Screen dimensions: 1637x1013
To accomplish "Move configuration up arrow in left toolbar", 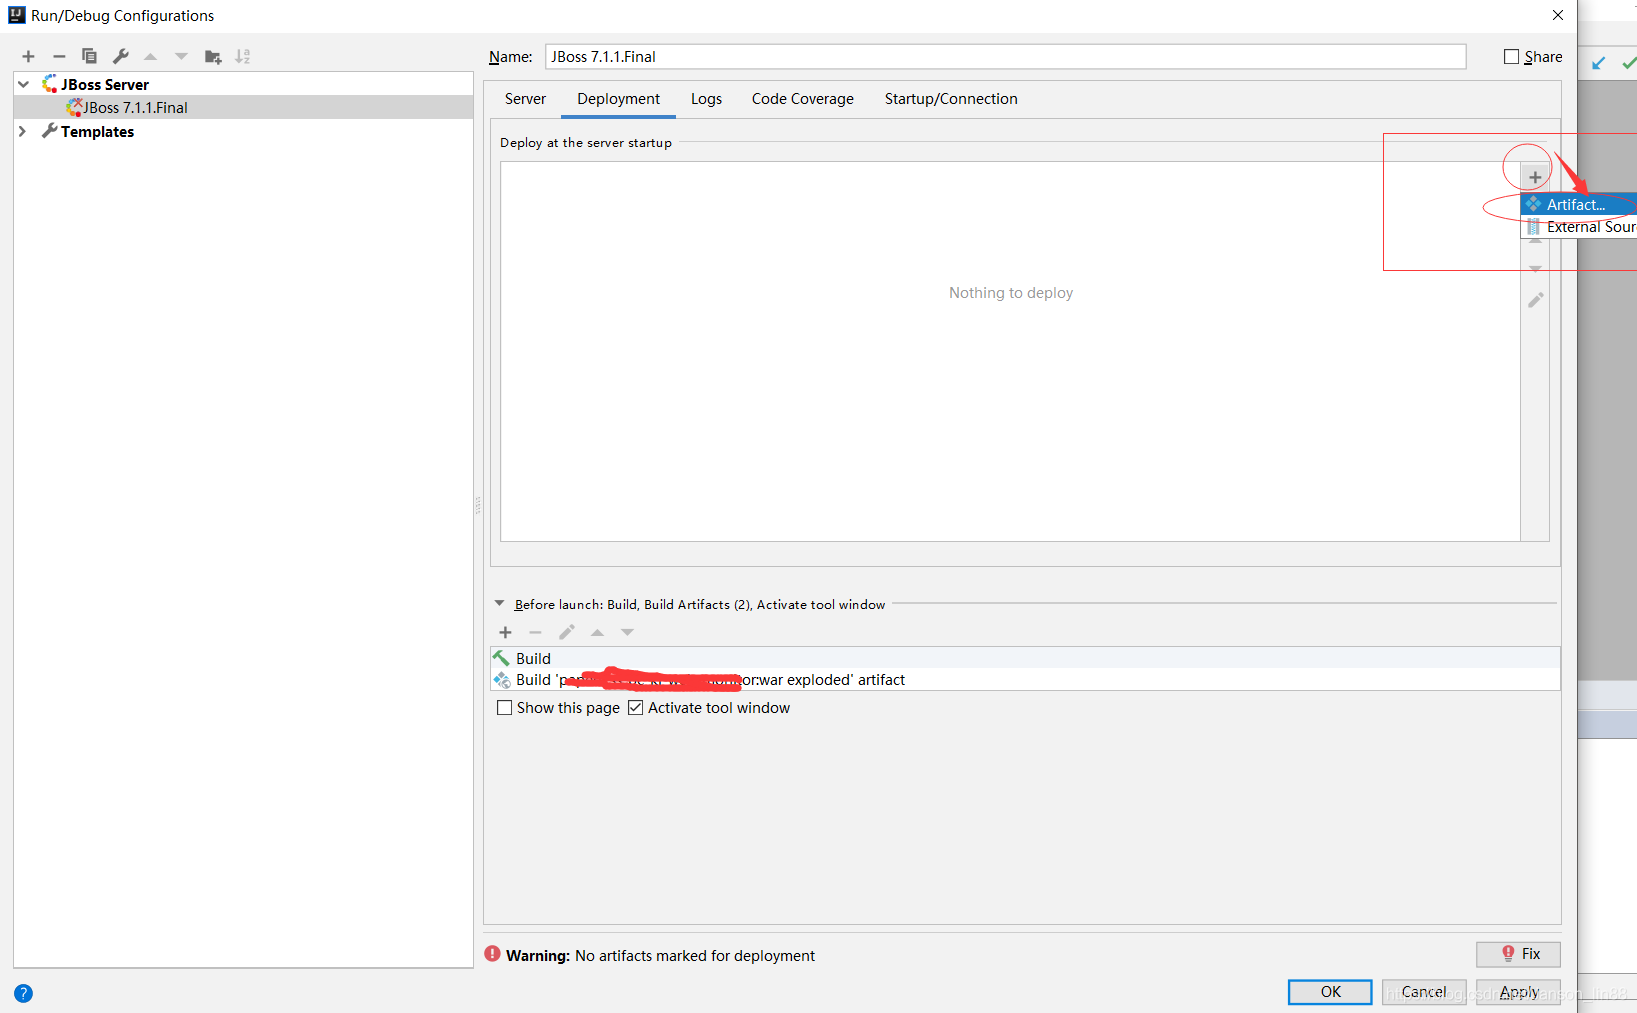I will point(151,56).
